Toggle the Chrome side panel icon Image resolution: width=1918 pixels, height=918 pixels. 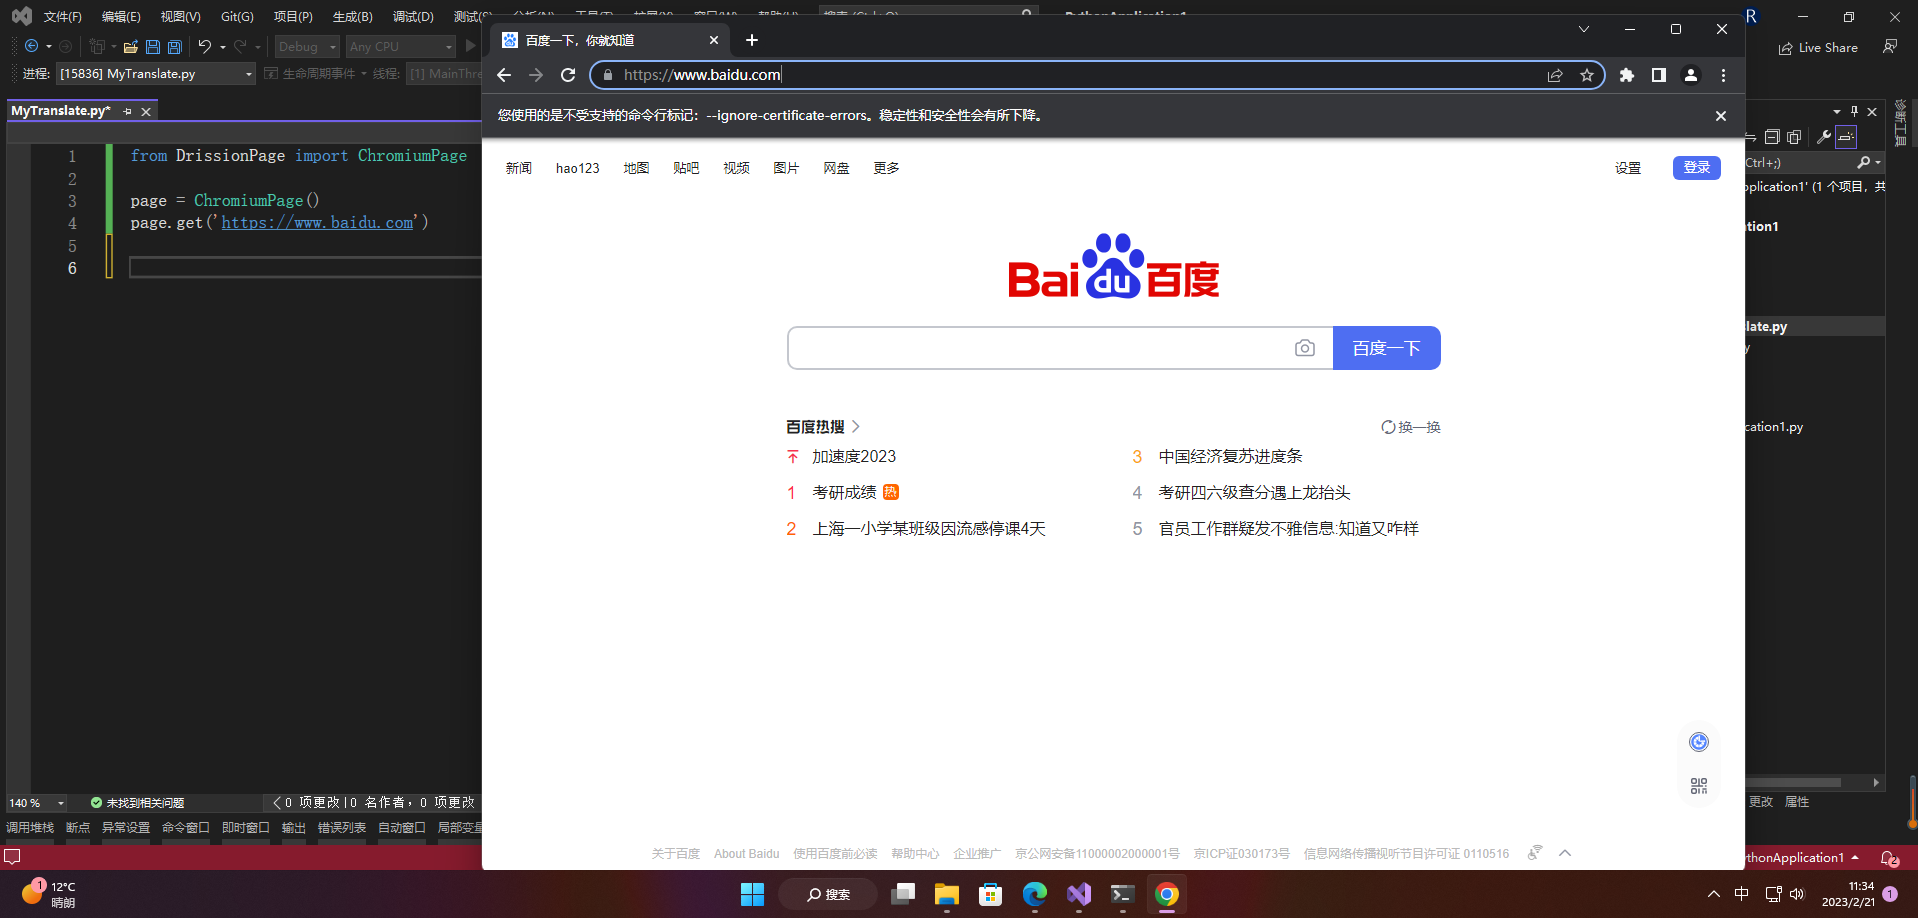click(x=1659, y=75)
